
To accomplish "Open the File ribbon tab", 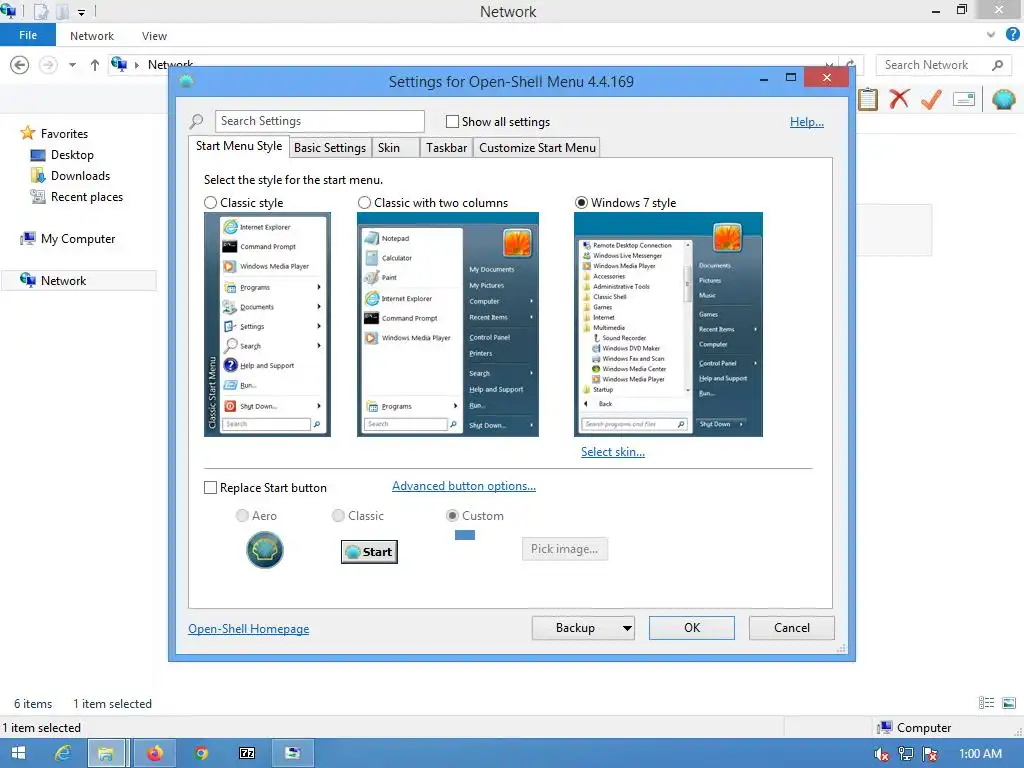I will point(28,35).
